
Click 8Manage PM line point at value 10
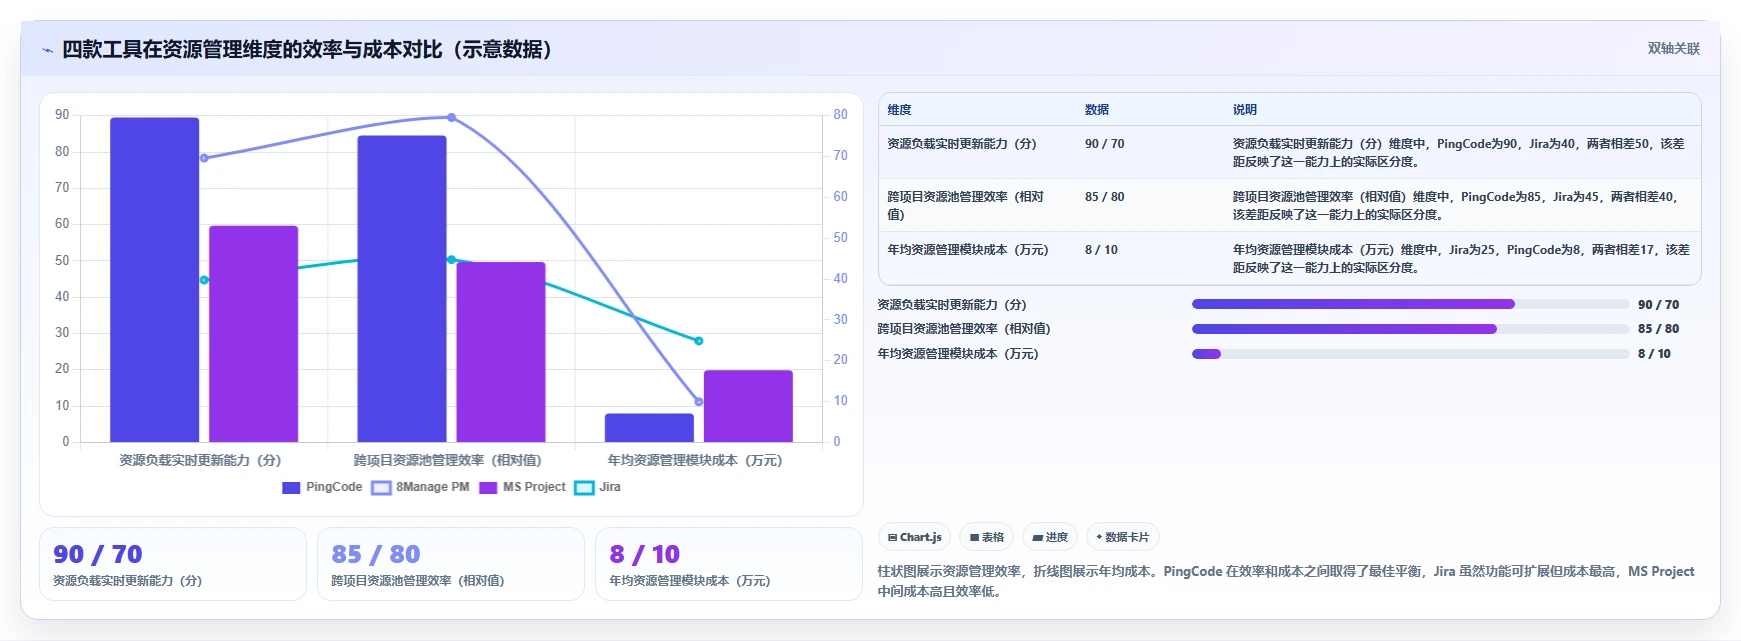tap(698, 402)
